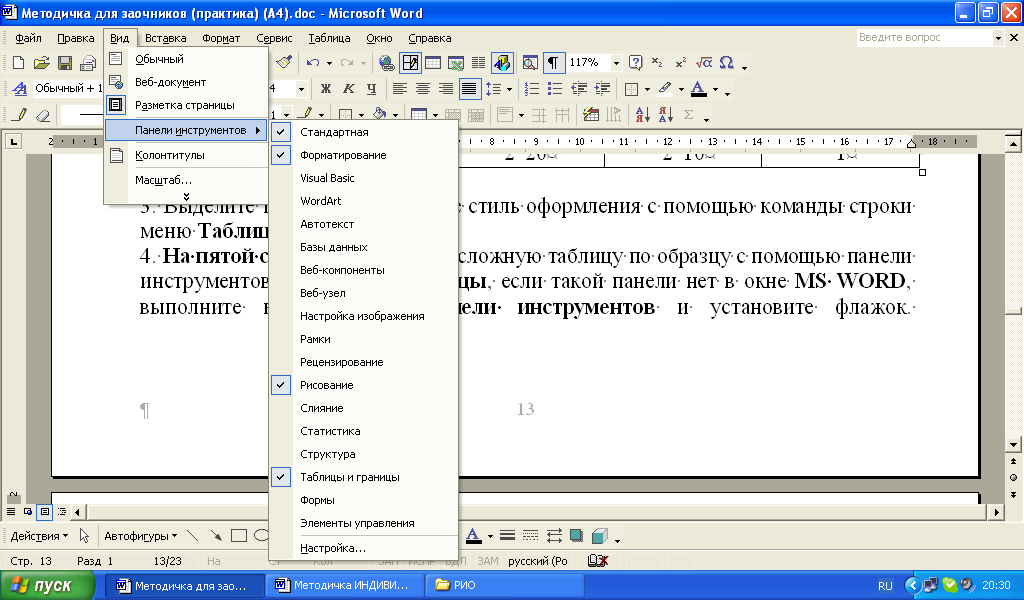Click the Save icon in the toolbar
1024x600 pixels.
(x=65, y=63)
